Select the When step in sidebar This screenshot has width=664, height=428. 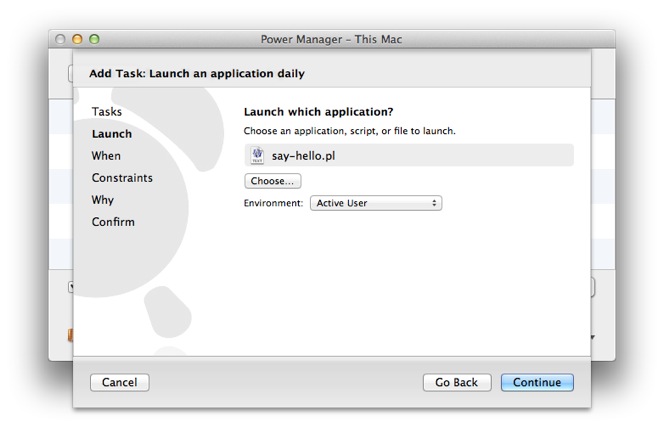[106, 156]
